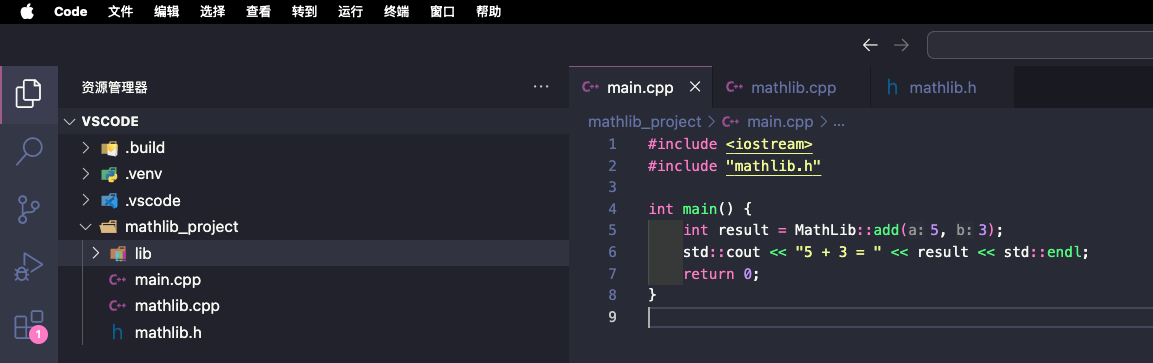Screen dimensions: 1153x363
Task: Open the 编辑 menu
Action: pos(166,11)
